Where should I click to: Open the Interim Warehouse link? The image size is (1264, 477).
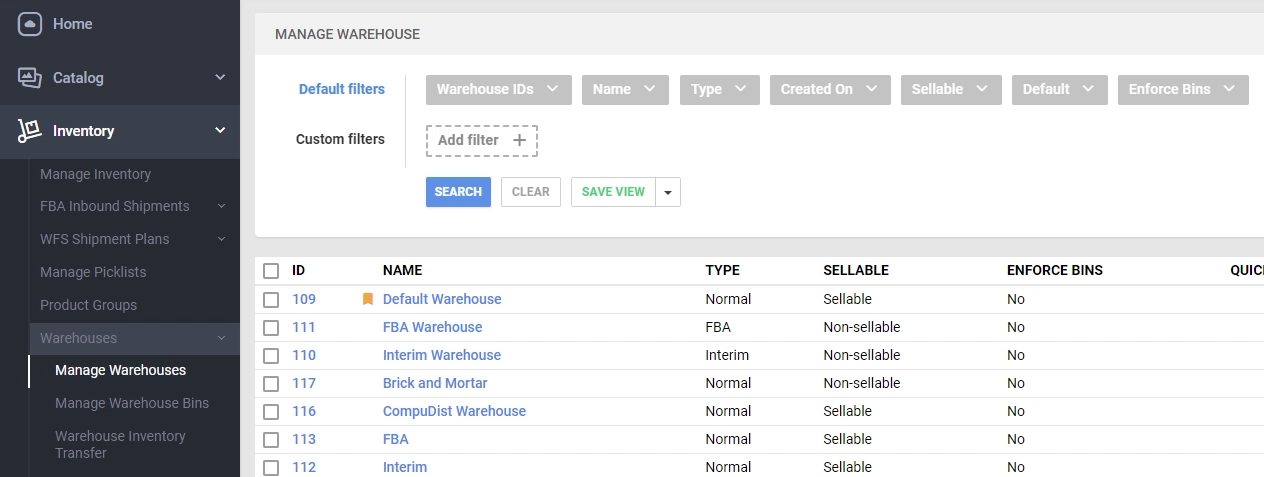click(x=442, y=355)
